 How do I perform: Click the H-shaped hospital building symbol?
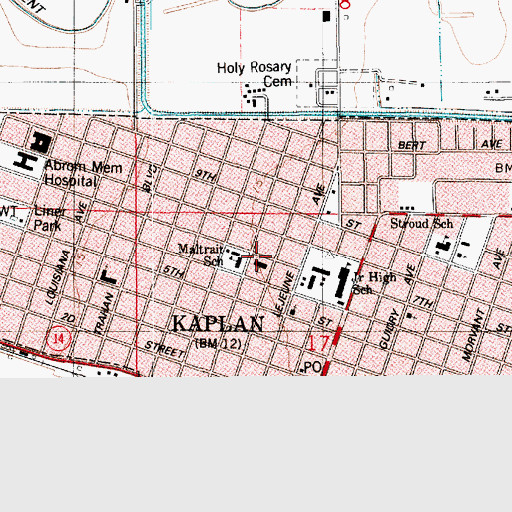tap(26, 162)
